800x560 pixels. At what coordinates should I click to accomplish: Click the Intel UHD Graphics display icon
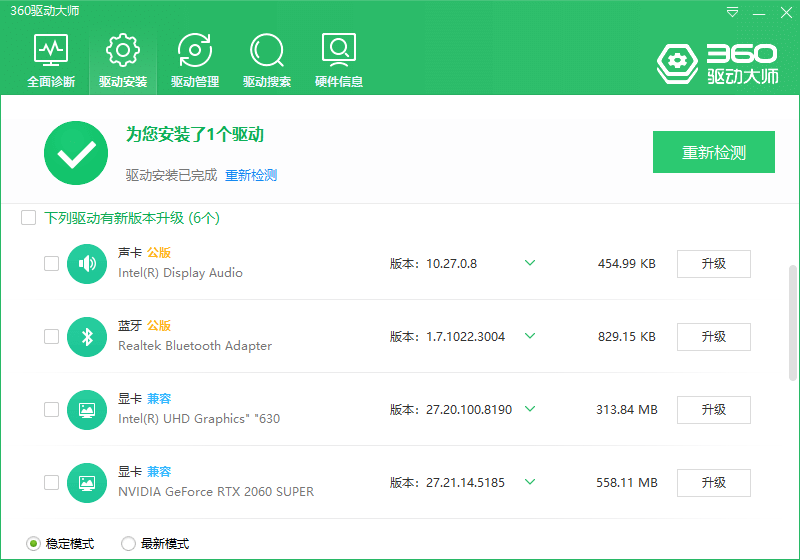[x=87, y=410]
